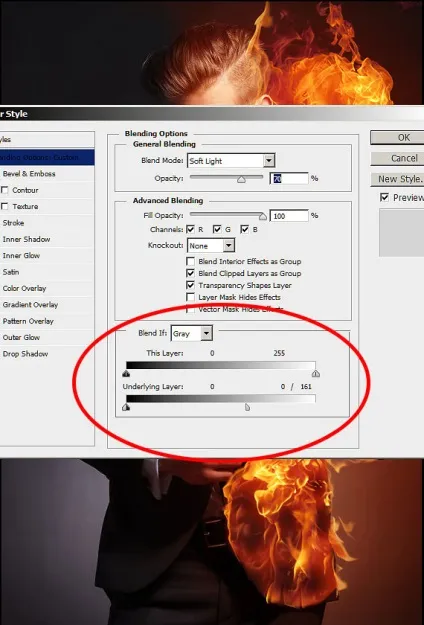Viewport: 424px width, 625px height.
Task: Select Drop Shadow in styles list
Action: pyautogui.click(x=25, y=354)
